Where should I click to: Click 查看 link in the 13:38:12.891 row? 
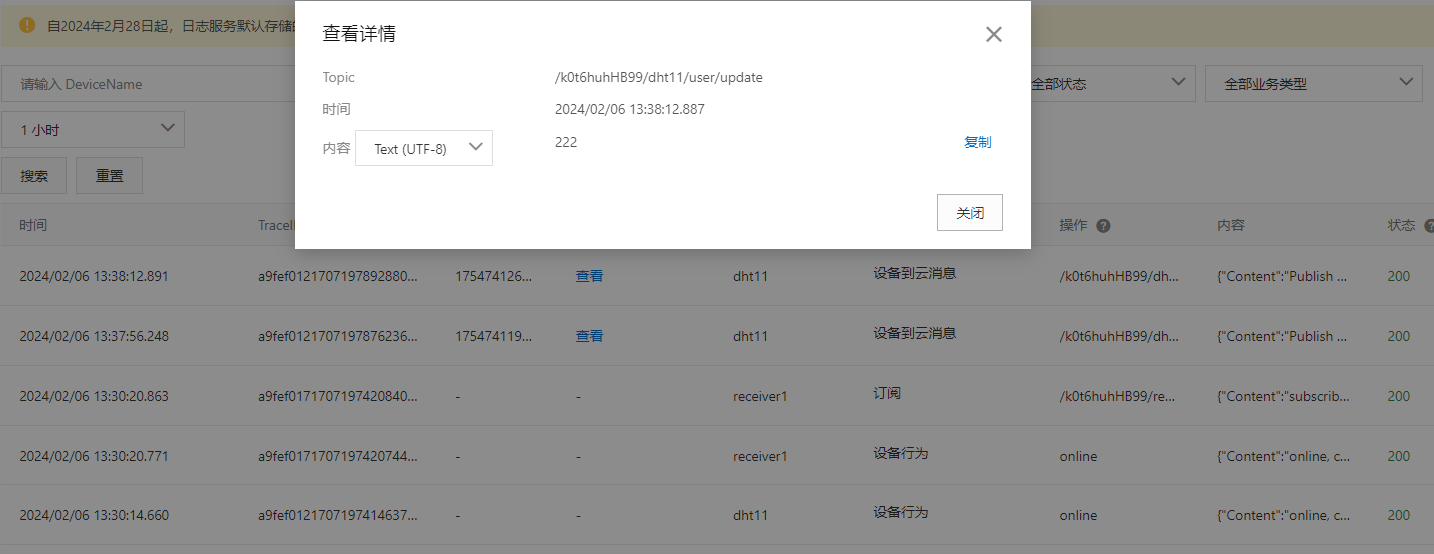pos(589,276)
